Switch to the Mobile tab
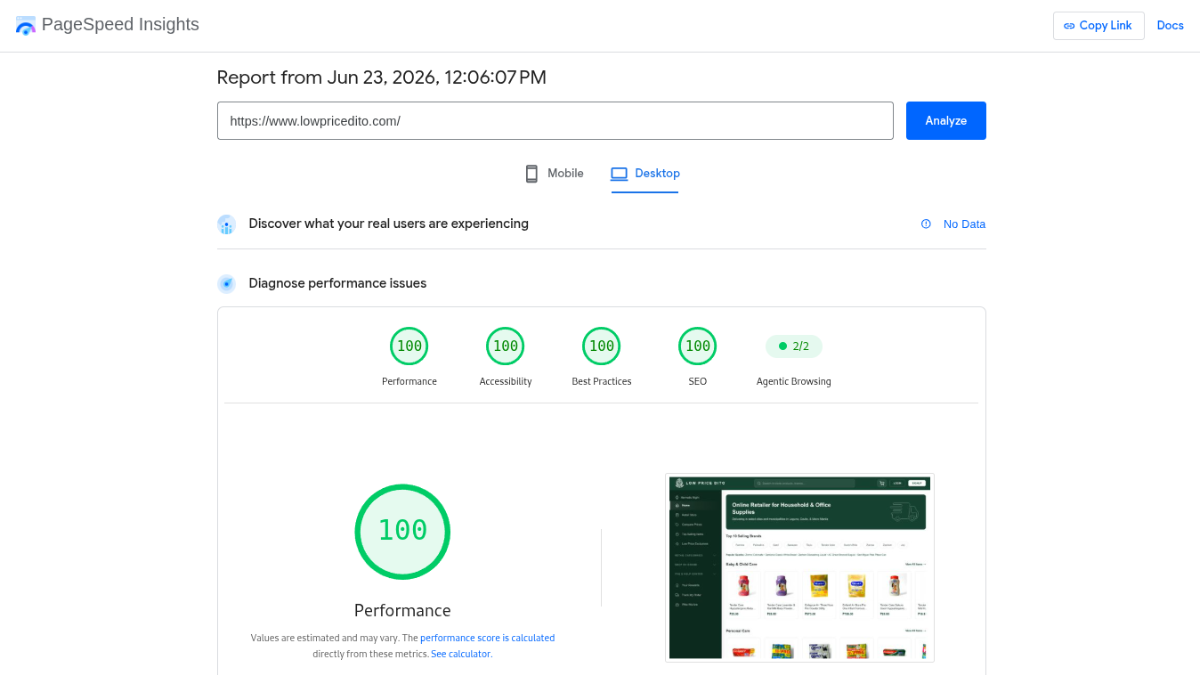Viewport: 1200px width, 675px height. tap(554, 173)
